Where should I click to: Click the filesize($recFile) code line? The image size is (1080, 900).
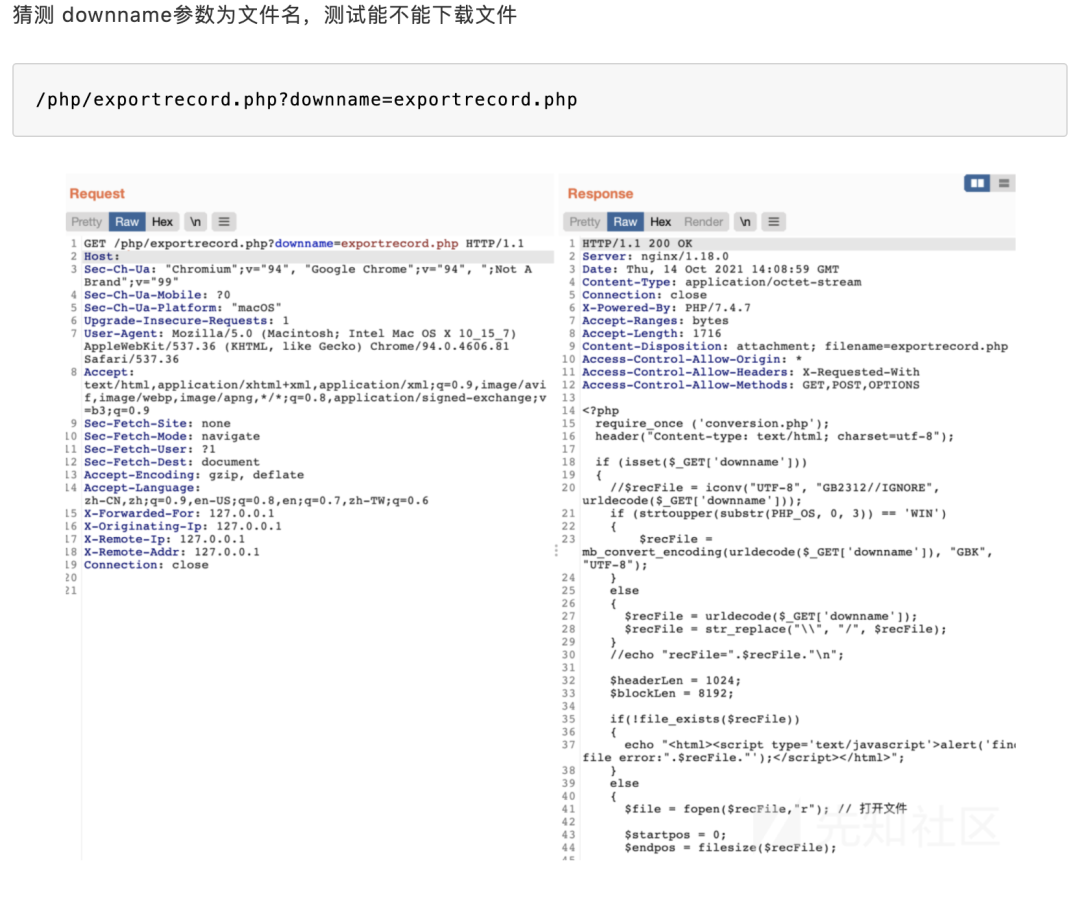point(730,848)
